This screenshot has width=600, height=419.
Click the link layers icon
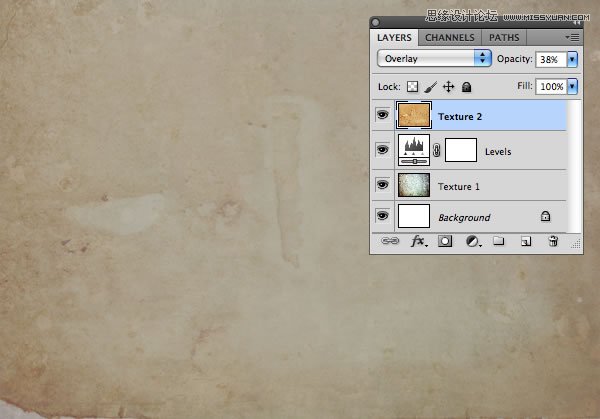tap(391, 241)
